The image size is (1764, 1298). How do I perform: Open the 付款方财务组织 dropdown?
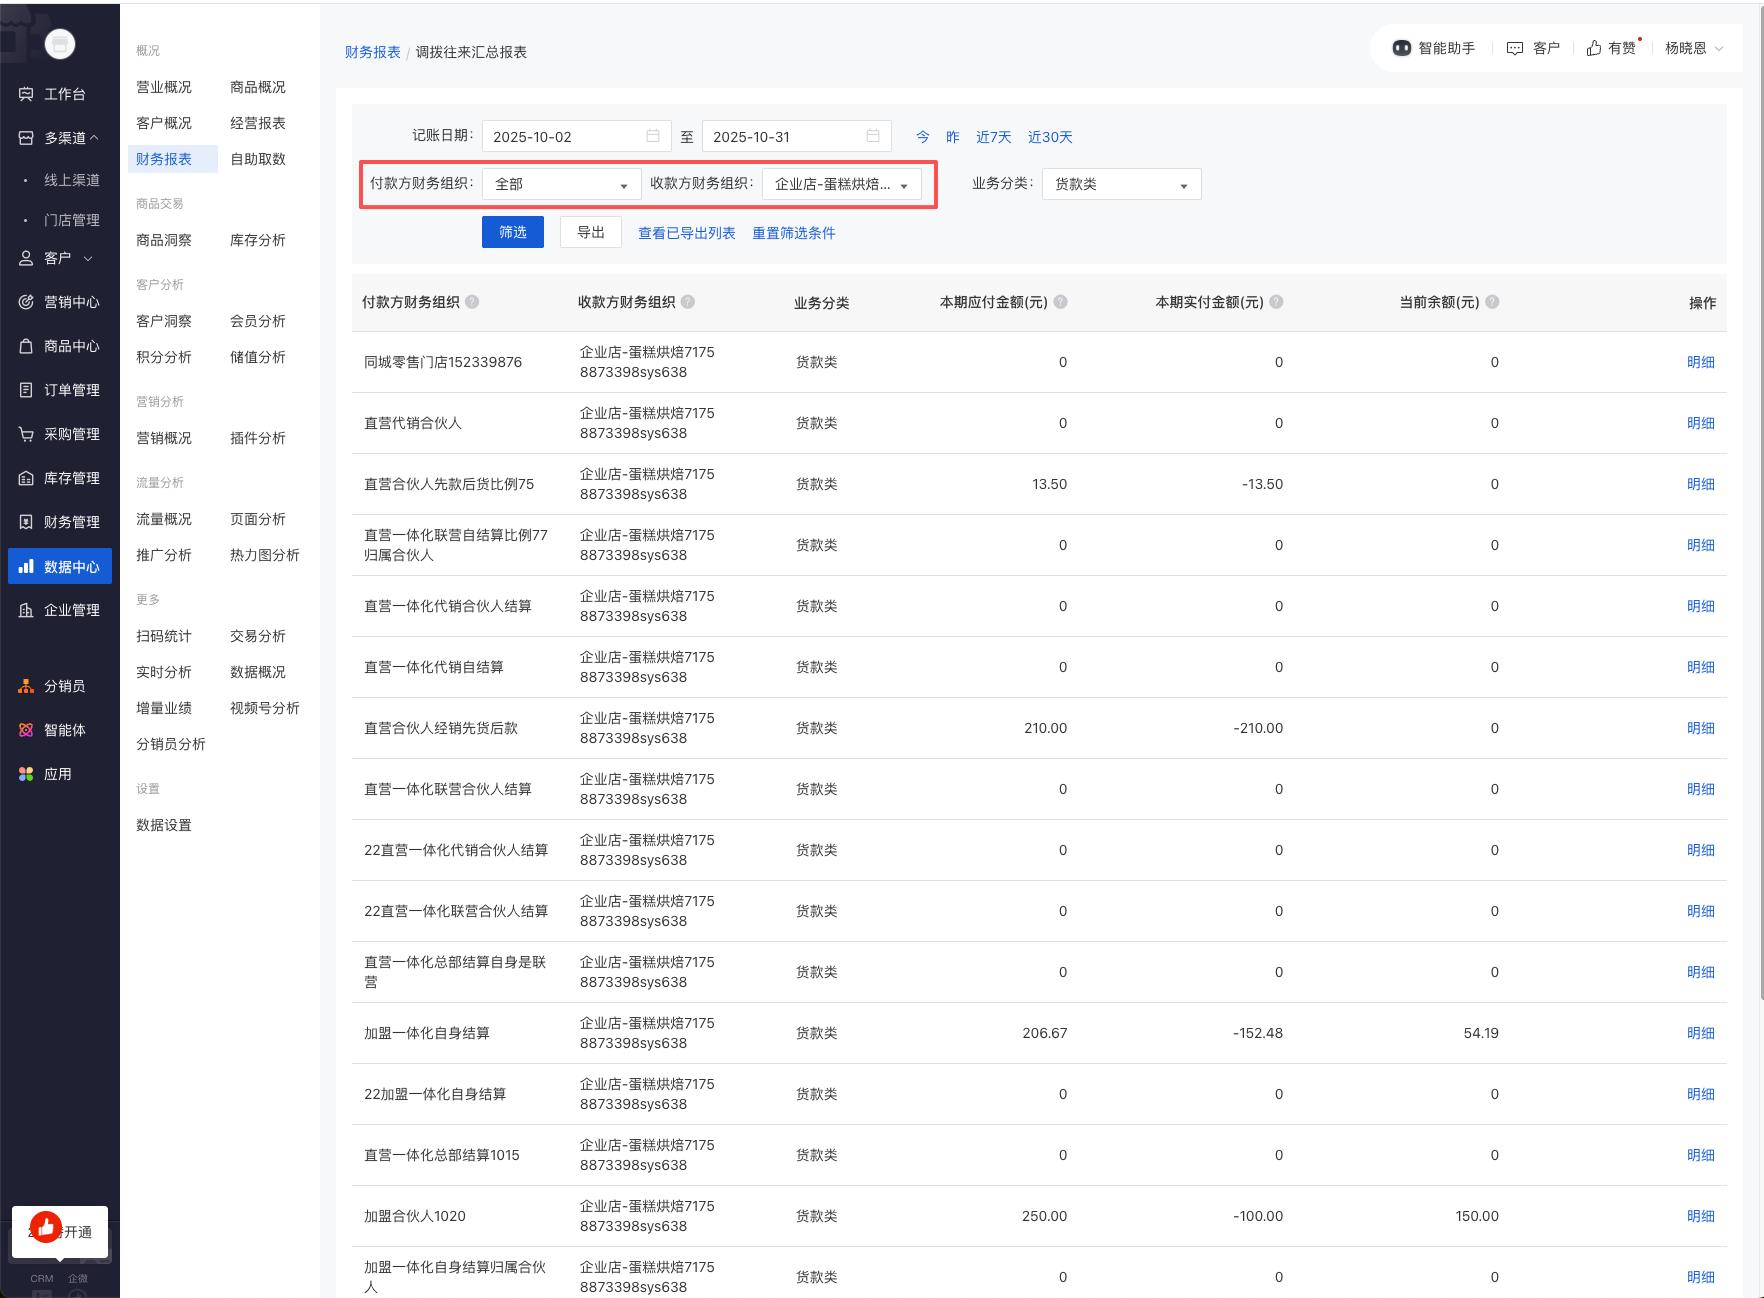(x=561, y=184)
